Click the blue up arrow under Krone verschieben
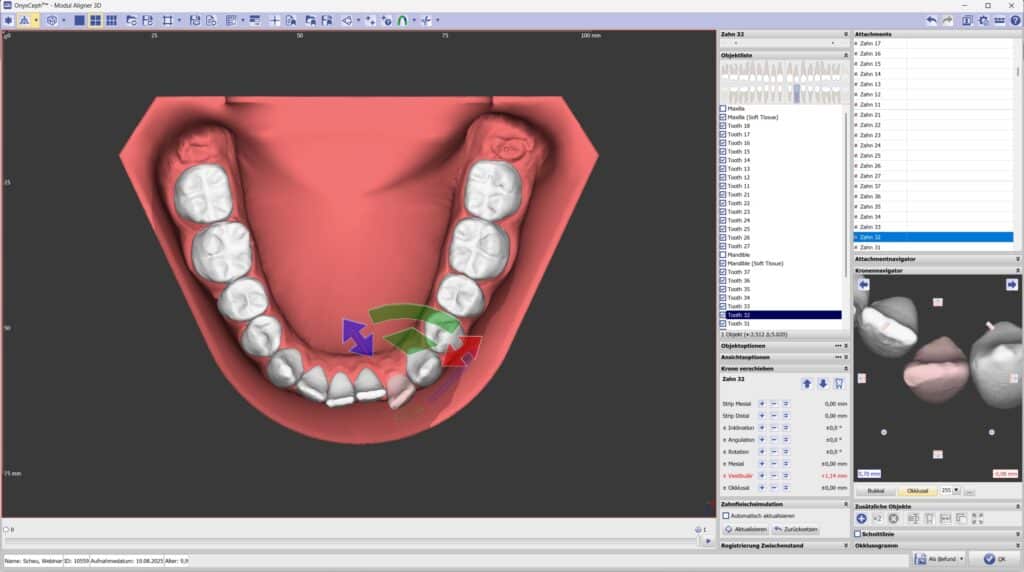Screen dimensions: 1024x572 pyautogui.click(x=807, y=383)
